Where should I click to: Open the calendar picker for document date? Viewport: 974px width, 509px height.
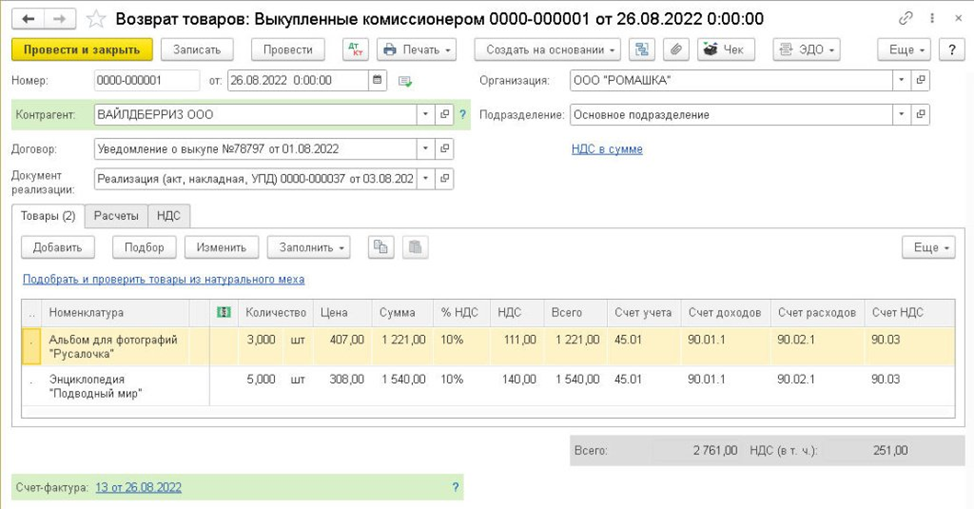(x=377, y=81)
